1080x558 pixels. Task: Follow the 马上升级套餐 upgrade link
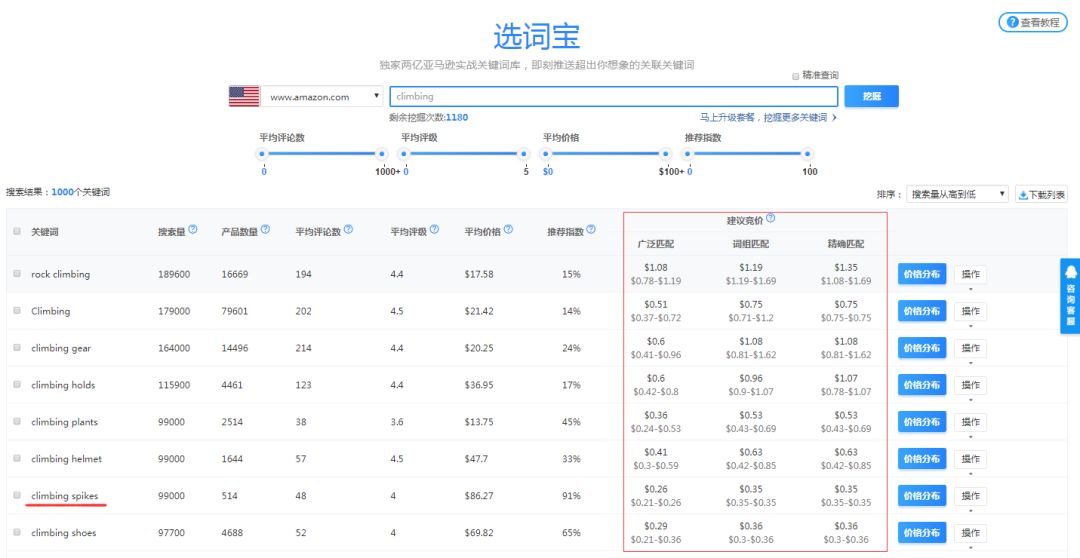pyautogui.click(x=768, y=118)
